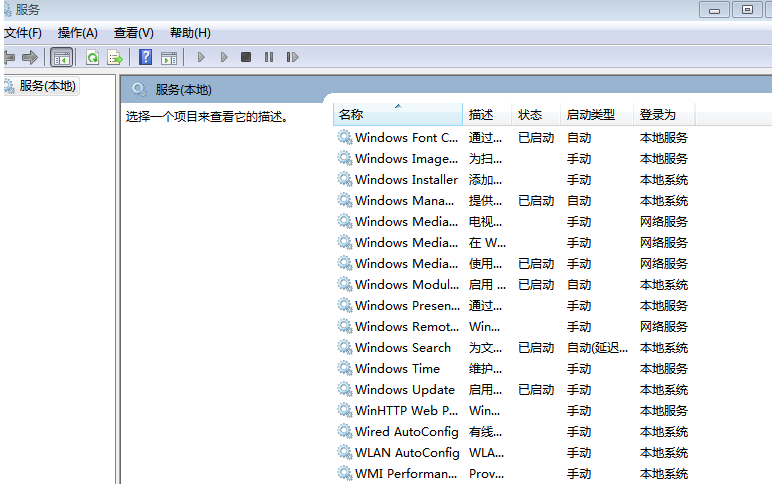Open the 文件(F) menu

[x=21, y=33]
